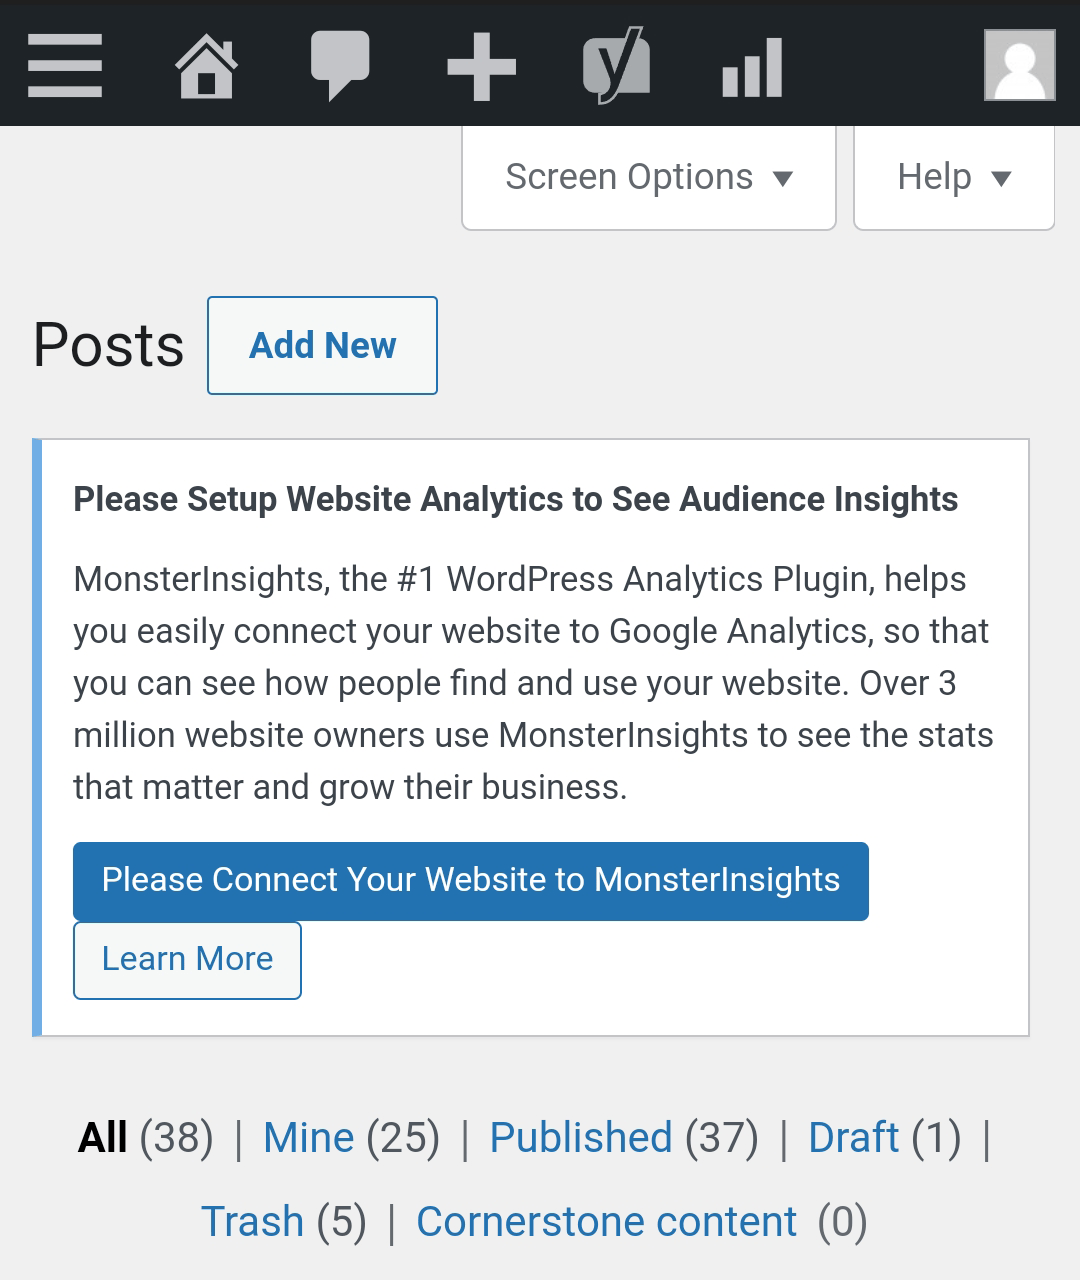1080x1280 pixels.
Task: Click the plus New content icon
Action: 481,67
